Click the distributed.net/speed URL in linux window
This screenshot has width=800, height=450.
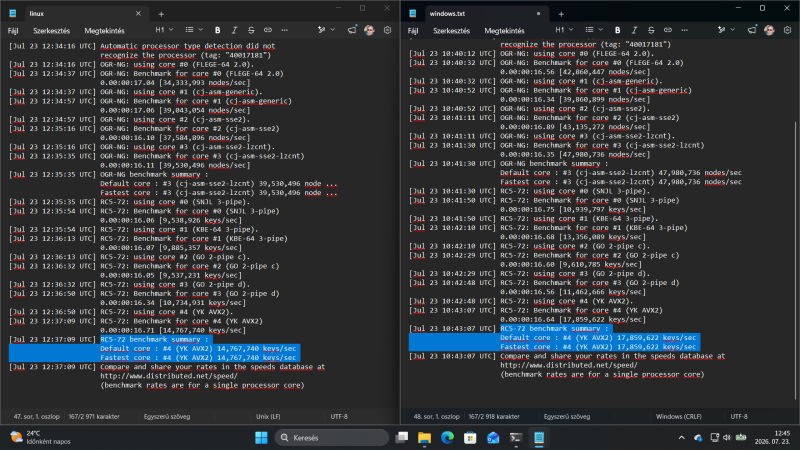click(x=169, y=376)
